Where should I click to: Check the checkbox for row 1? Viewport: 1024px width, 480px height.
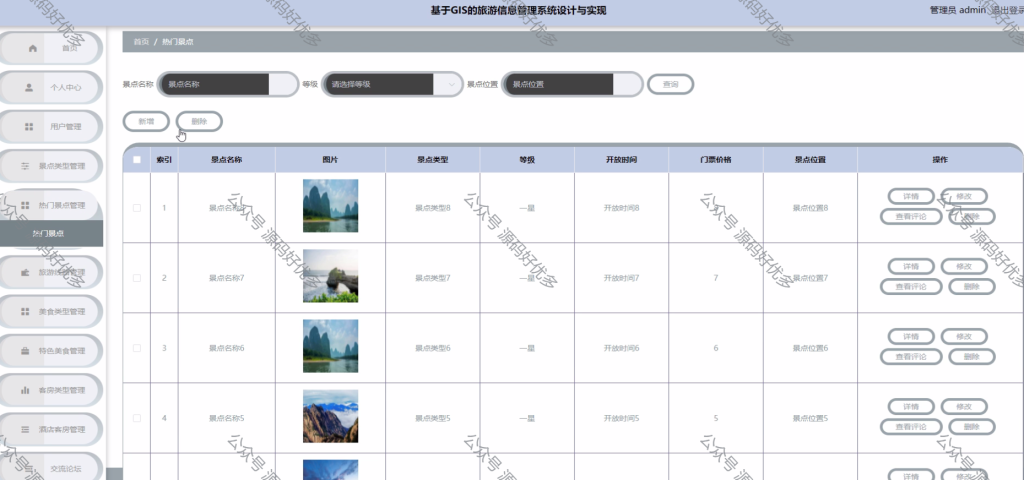136,208
